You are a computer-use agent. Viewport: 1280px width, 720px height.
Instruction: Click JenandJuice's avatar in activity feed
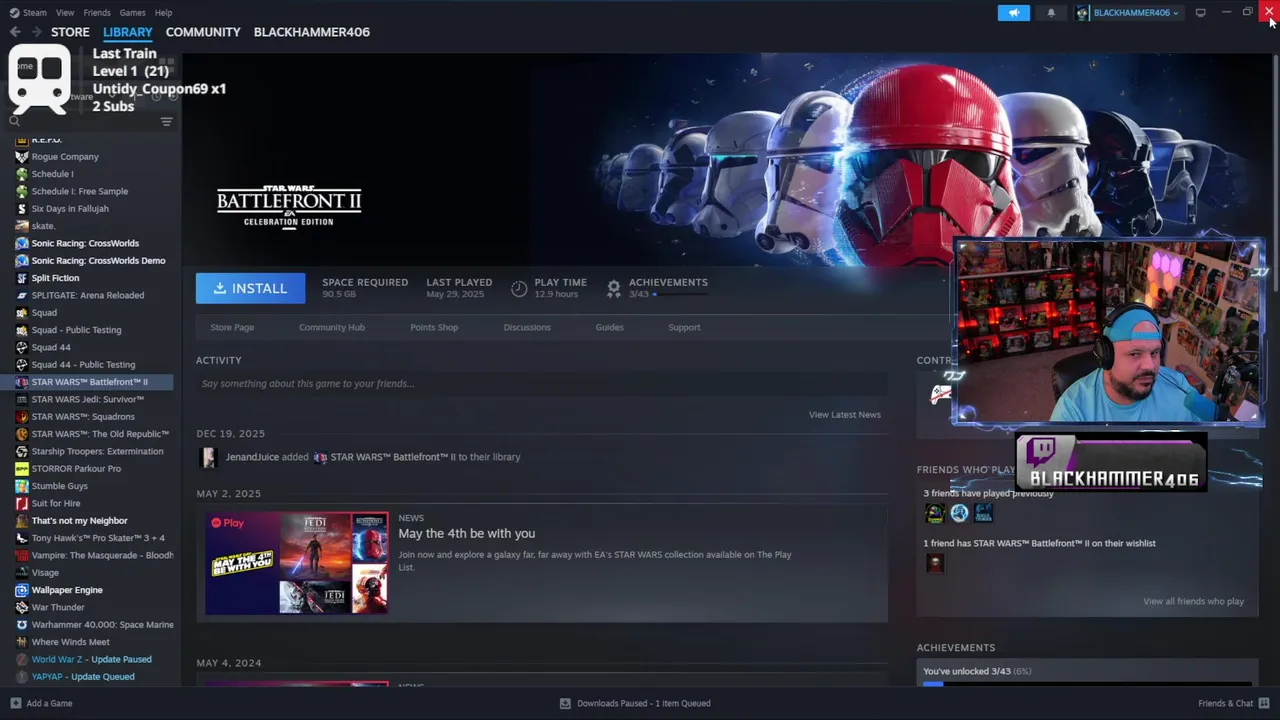[x=209, y=457]
